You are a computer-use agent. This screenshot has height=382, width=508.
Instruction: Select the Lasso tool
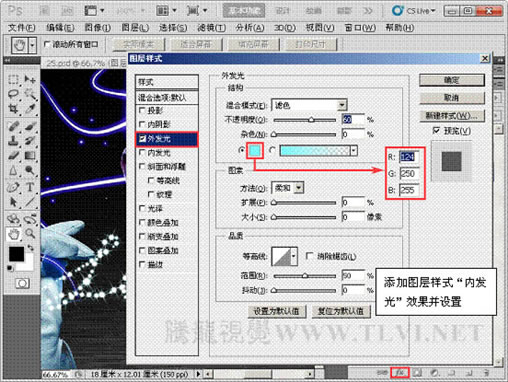(x=13, y=94)
